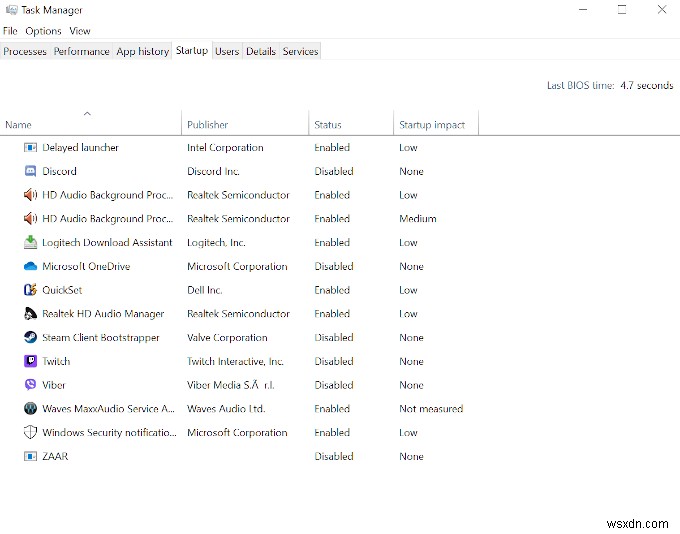Screen dimensions: 680x534
Task: Select the Viber name
Action: tap(54, 385)
